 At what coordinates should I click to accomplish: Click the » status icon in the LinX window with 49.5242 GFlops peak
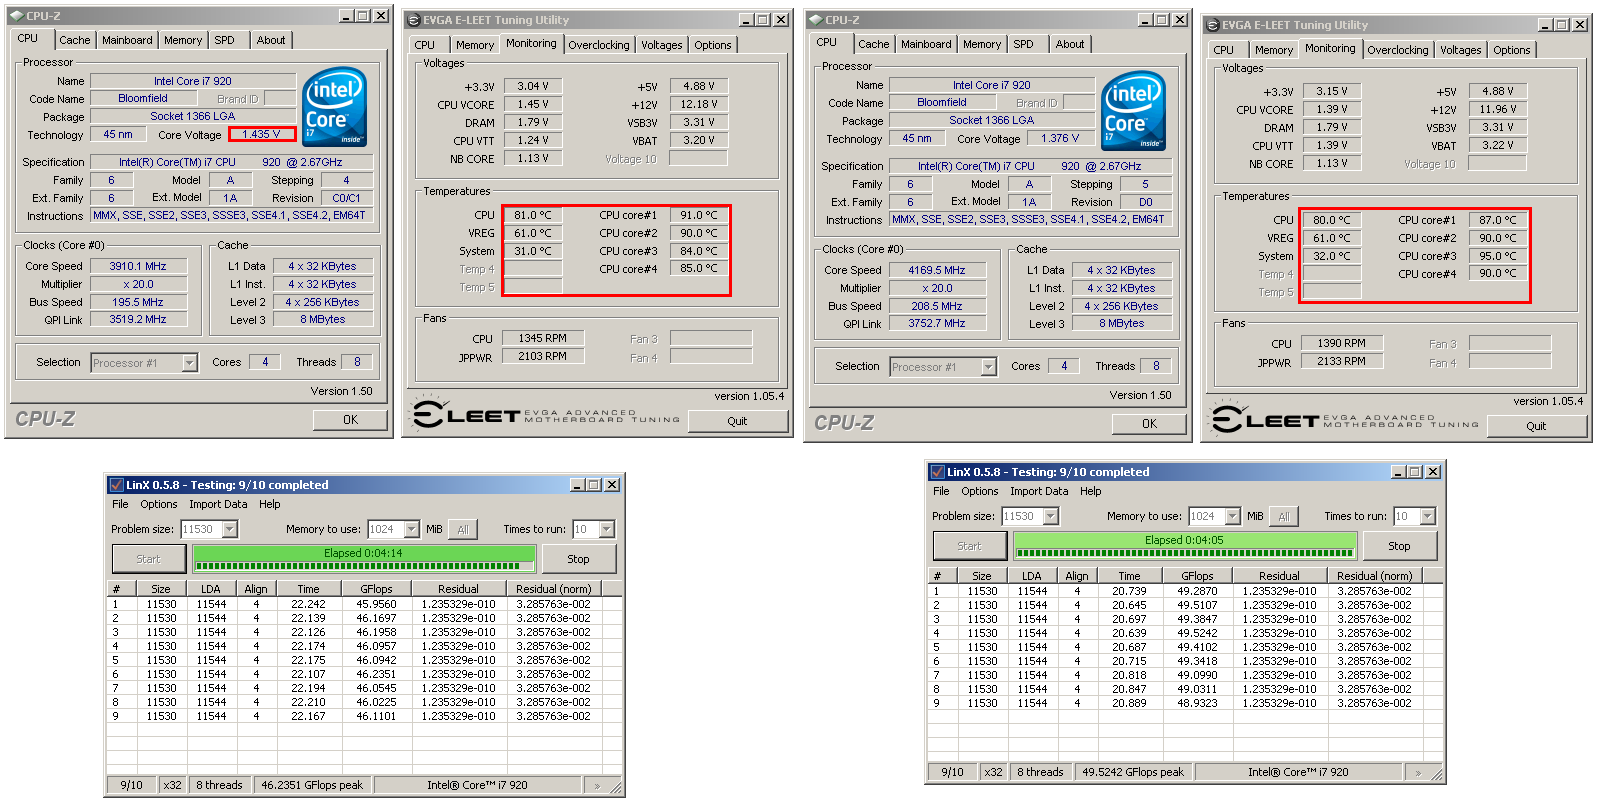(x=1418, y=773)
